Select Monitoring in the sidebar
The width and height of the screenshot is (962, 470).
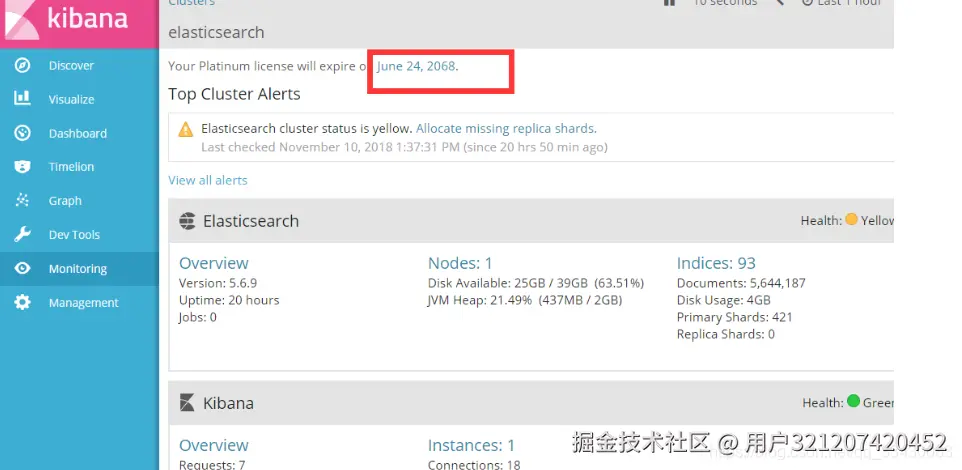[78, 269]
